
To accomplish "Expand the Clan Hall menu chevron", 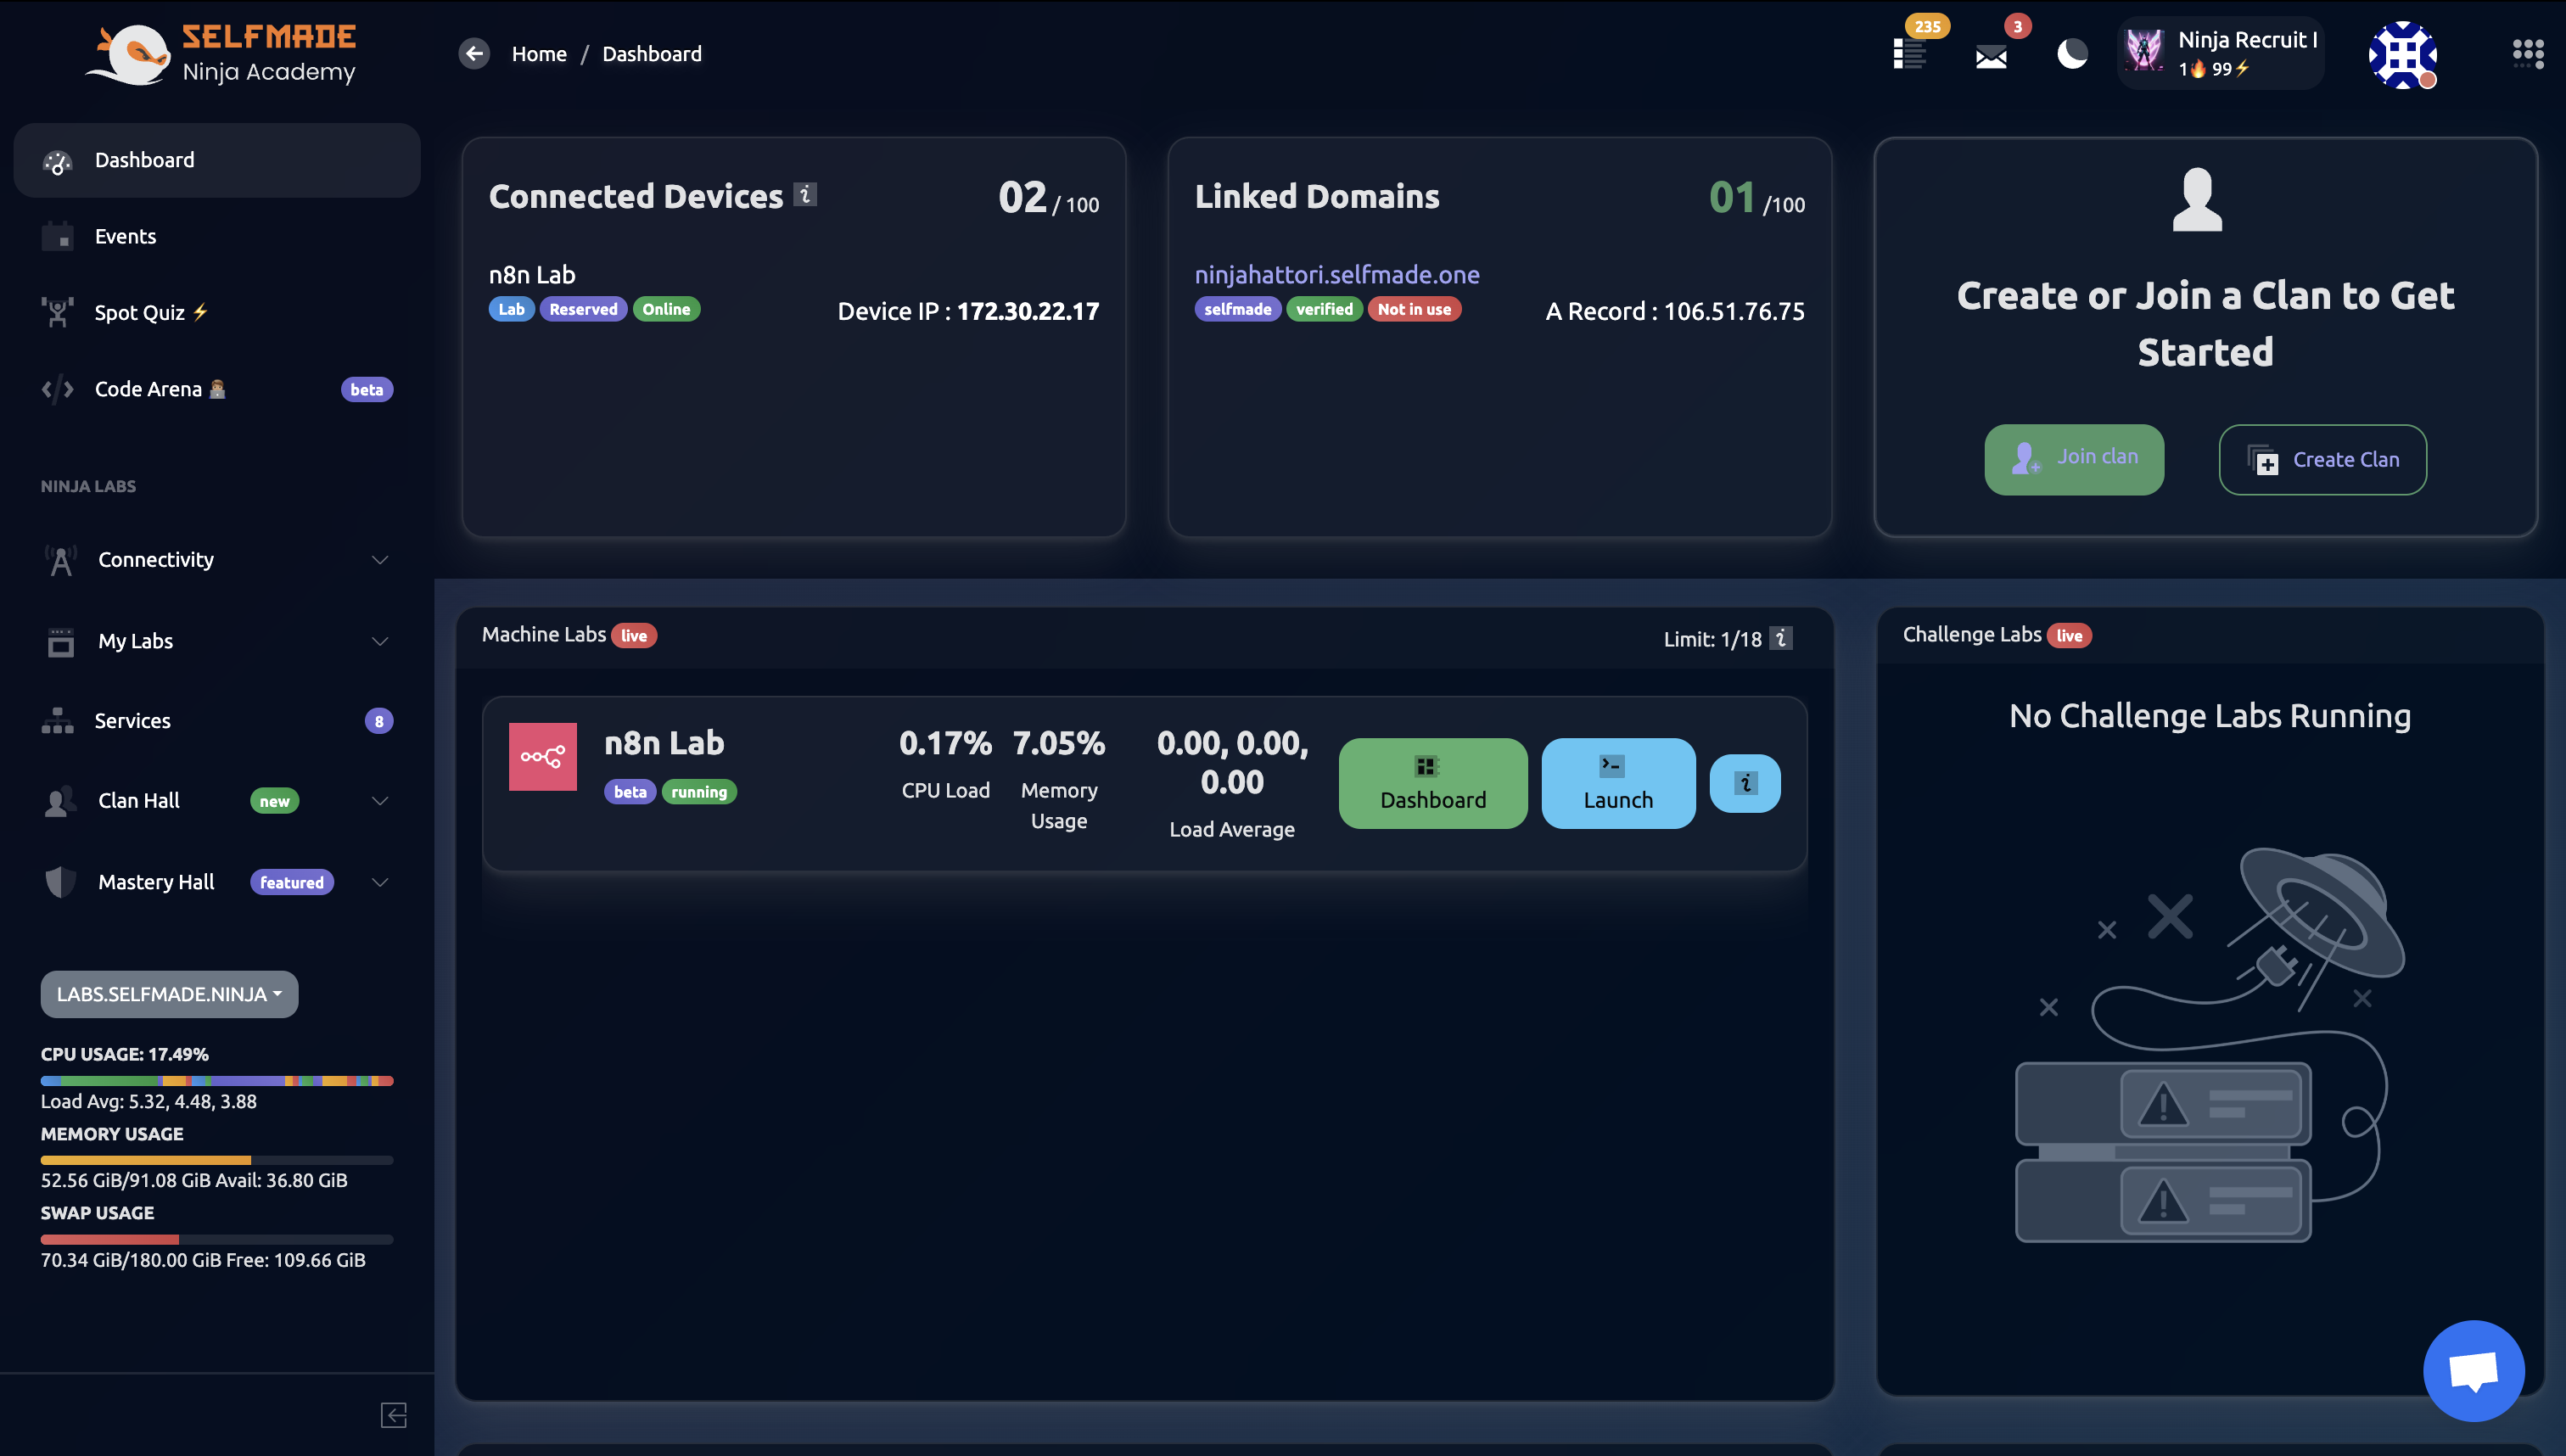I will [x=380, y=801].
